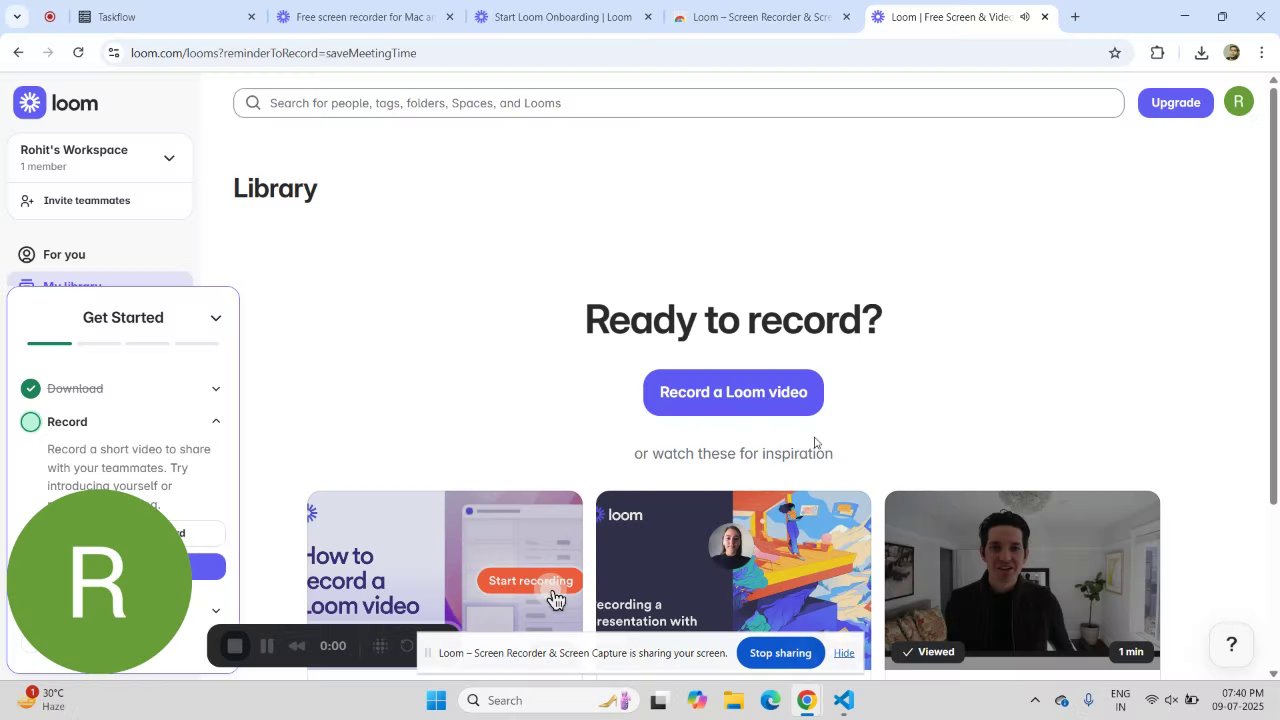The width and height of the screenshot is (1280, 720).
Task: Pause the Loom recording
Action: click(x=267, y=646)
